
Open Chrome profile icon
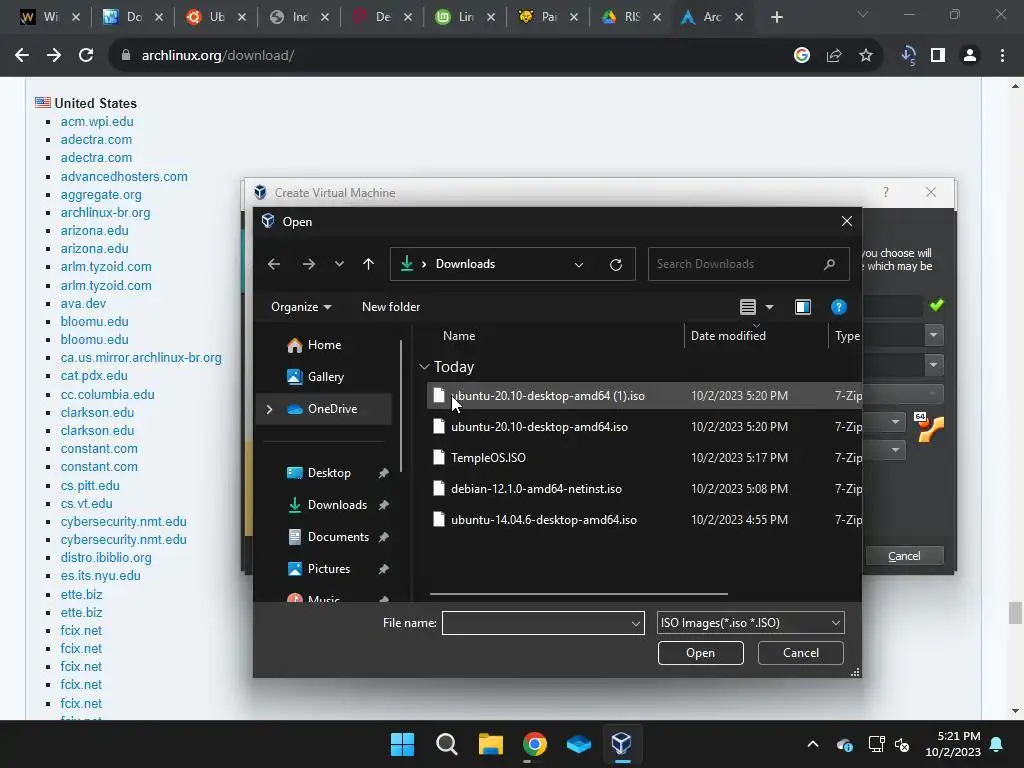click(x=970, y=56)
